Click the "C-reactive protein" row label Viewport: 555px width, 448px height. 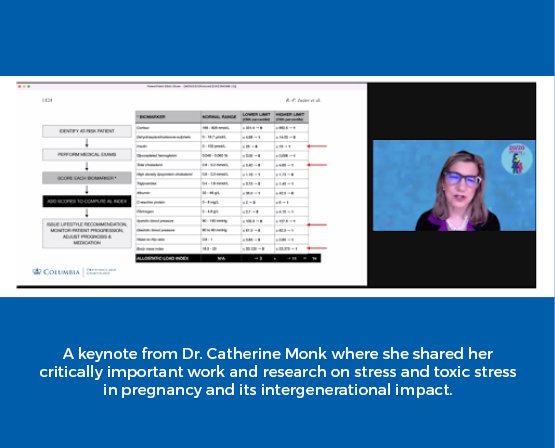pyautogui.click(x=151, y=202)
